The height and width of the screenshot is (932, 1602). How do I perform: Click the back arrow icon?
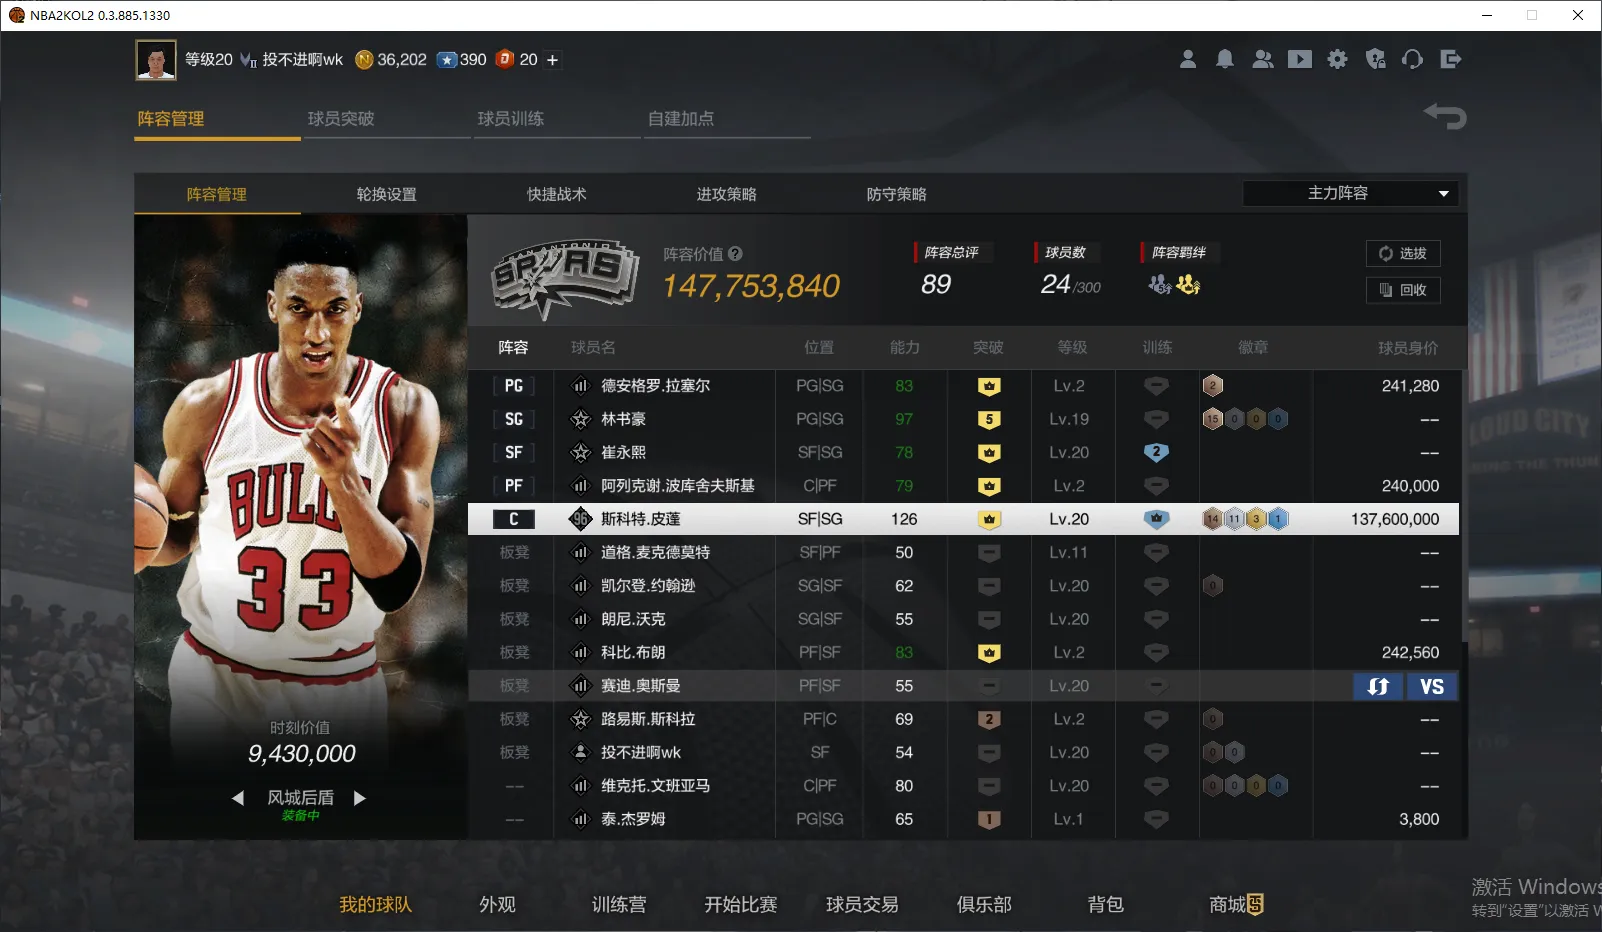point(1445,116)
